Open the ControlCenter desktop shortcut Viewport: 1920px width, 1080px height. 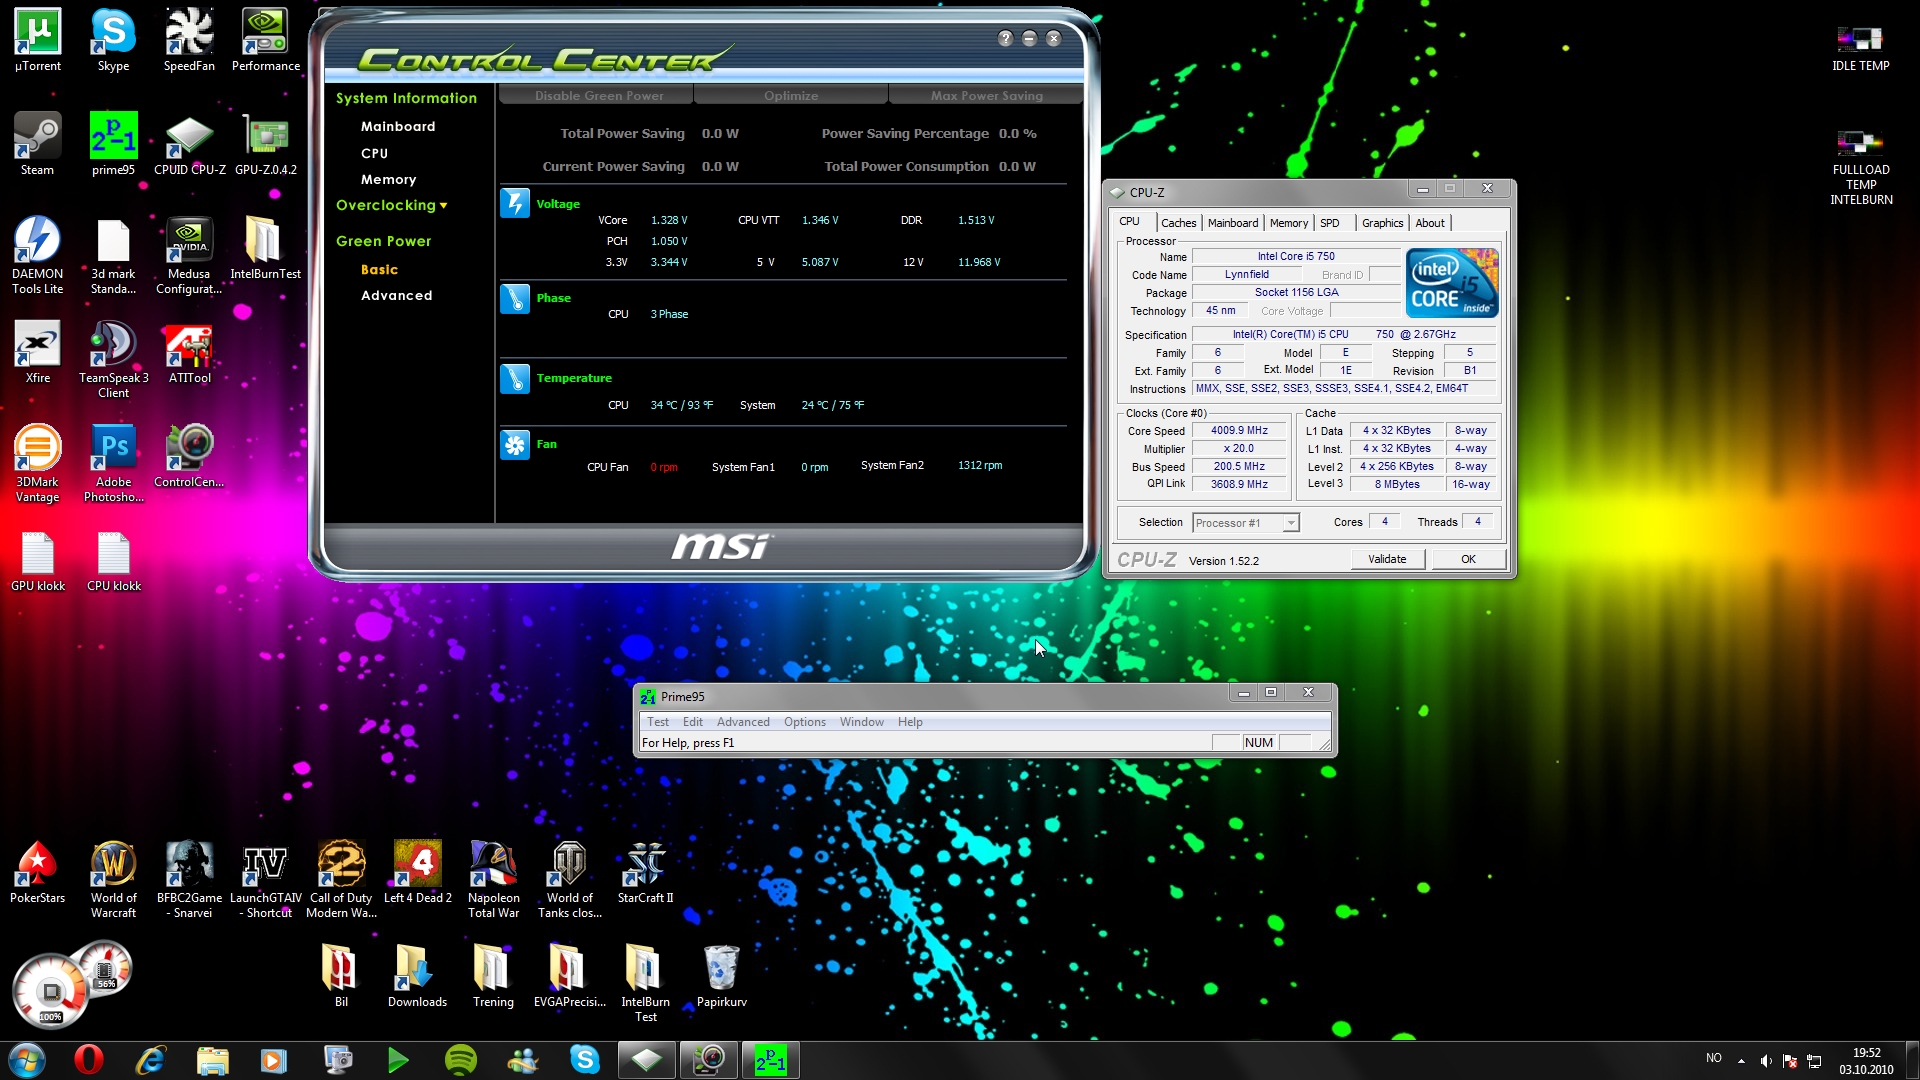[x=189, y=456]
